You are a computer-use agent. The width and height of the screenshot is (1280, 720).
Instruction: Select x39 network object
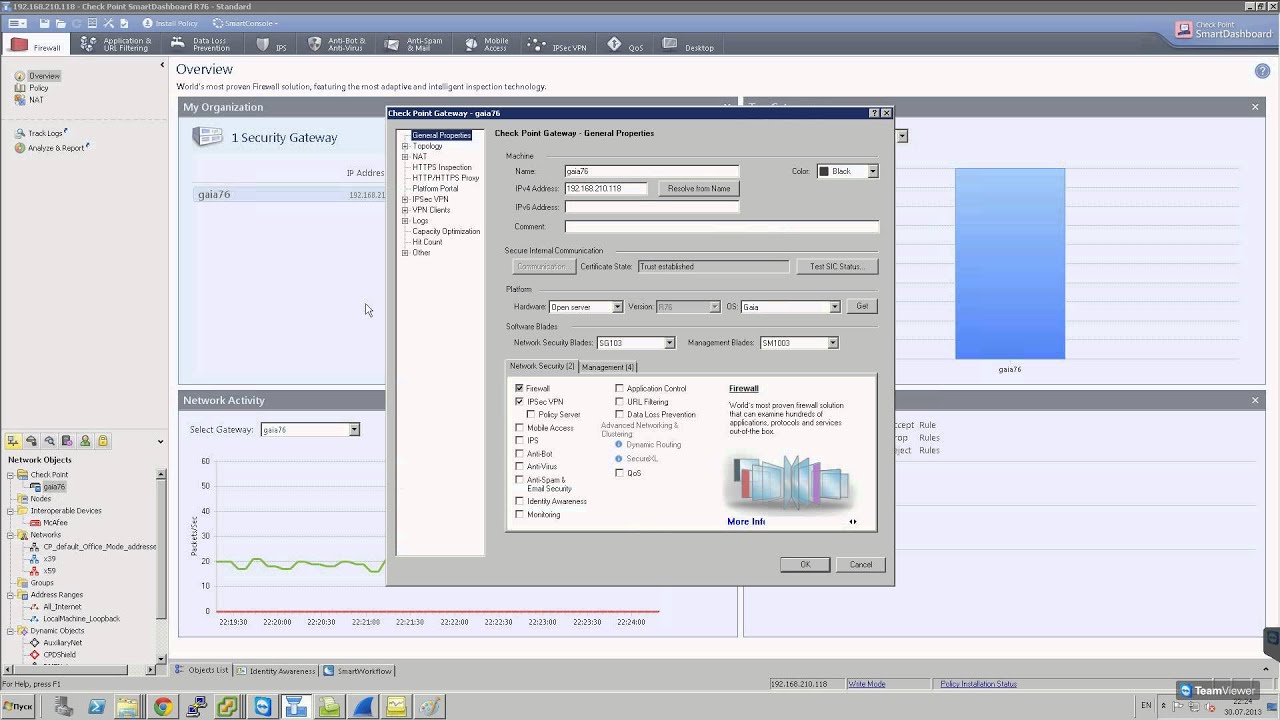(49, 559)
